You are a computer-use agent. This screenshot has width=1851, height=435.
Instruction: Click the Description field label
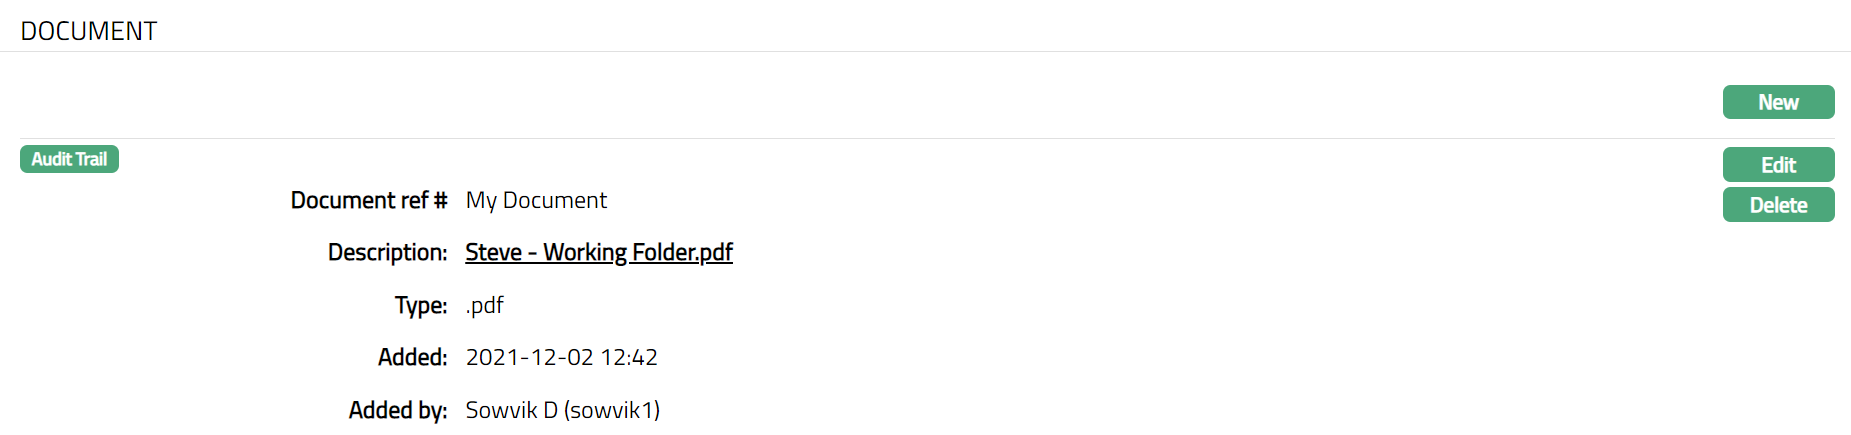pos(387,252)
